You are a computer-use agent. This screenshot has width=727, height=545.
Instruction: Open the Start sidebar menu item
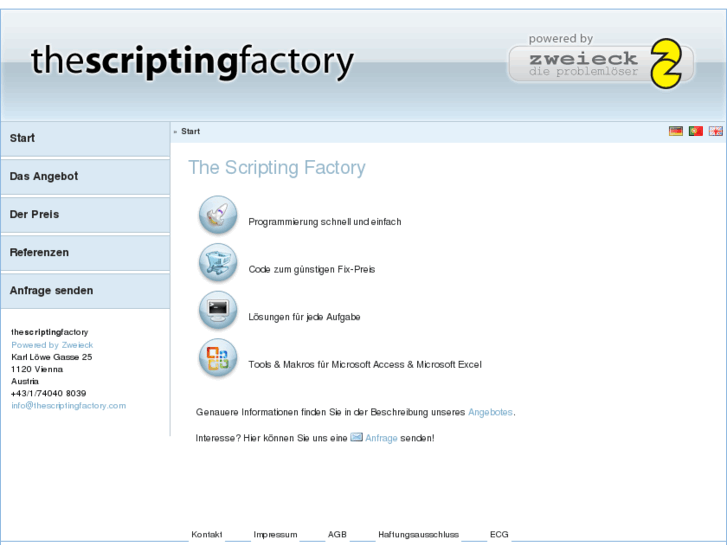click(85, 138)
